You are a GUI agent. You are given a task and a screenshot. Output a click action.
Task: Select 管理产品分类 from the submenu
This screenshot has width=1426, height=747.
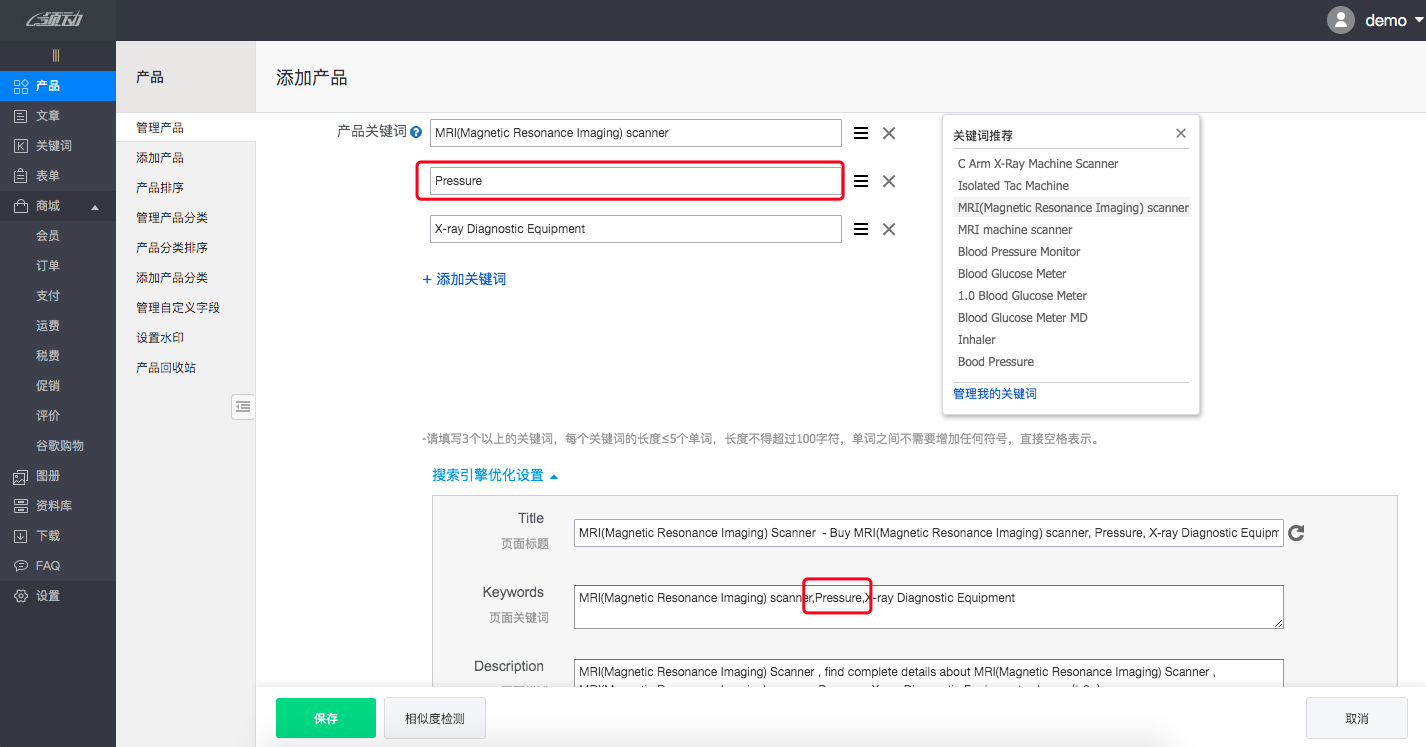(x=172, y=218)
